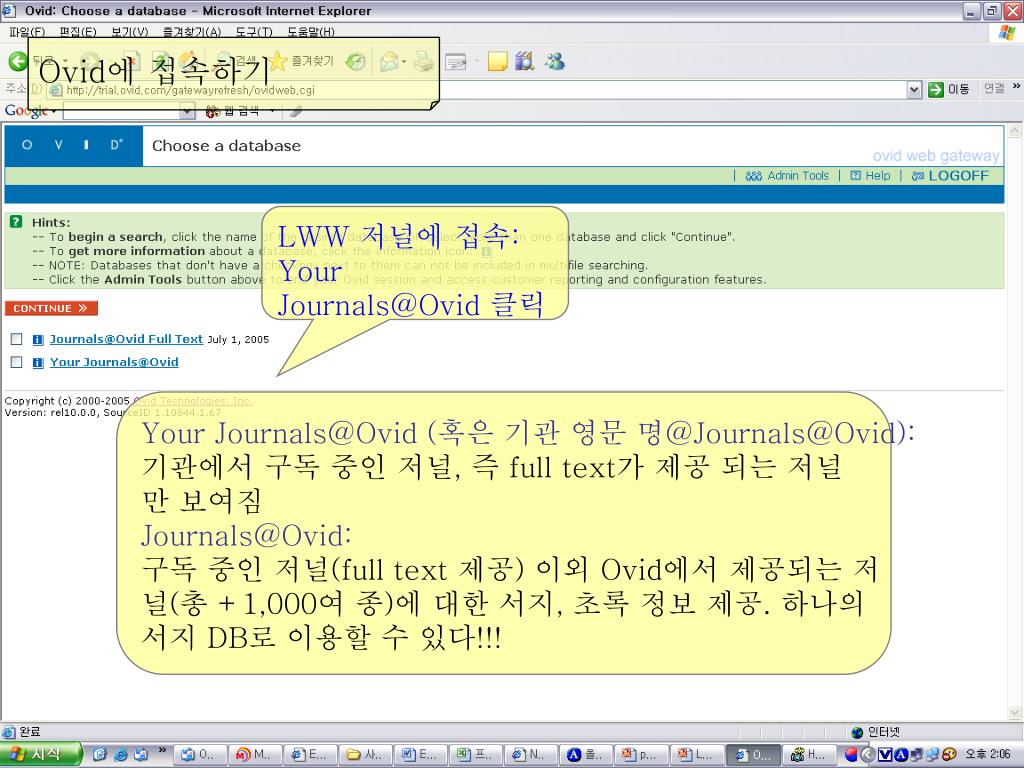Screen dimensions: 1024x768
Task: Click the Mail envelope toolbar icon
Action: coord(389,61)
